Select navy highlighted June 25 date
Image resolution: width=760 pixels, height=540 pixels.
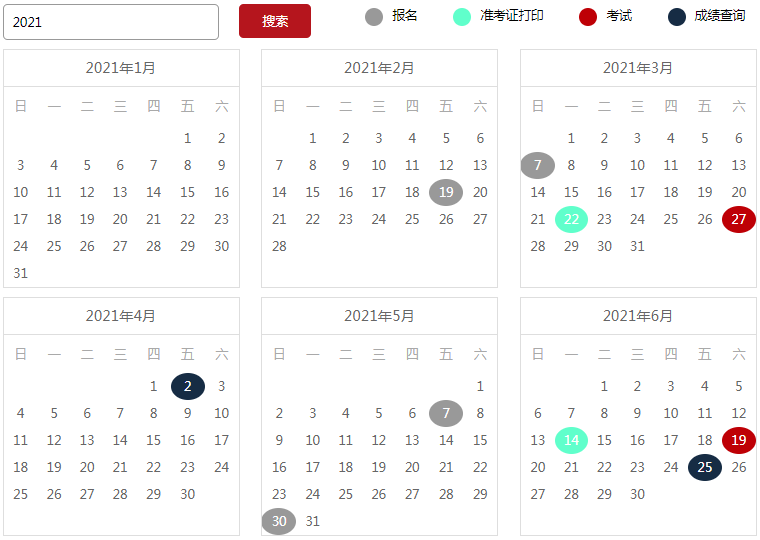coord(705,467)
